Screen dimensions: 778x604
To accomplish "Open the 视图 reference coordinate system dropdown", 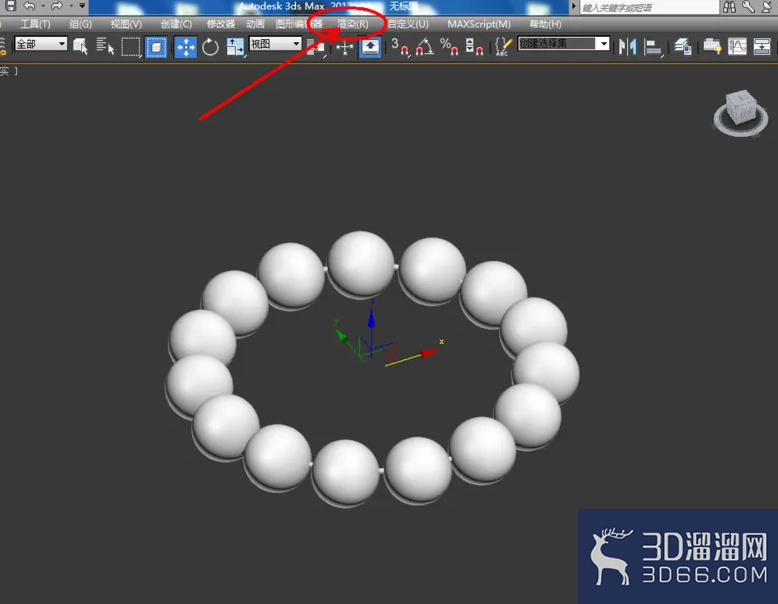I will pos(275,44).
